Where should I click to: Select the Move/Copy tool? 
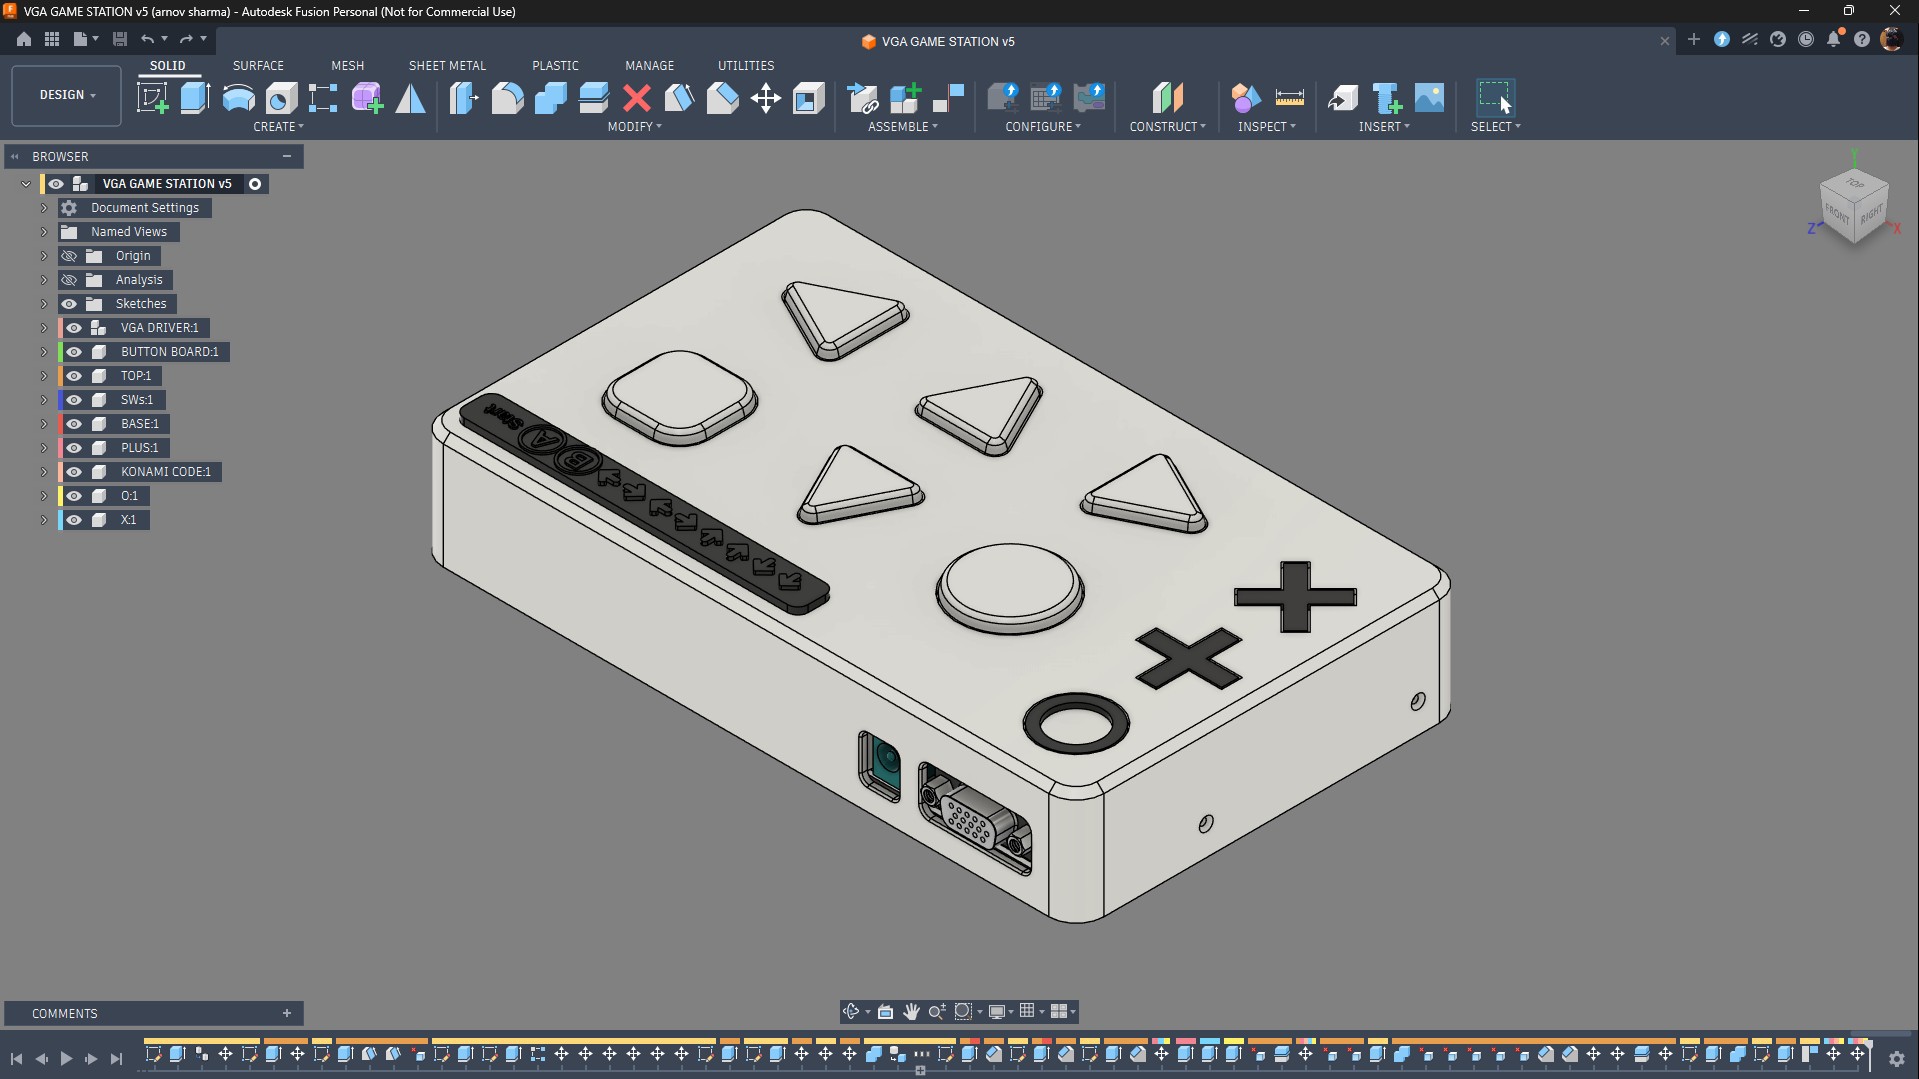point(765,98)
